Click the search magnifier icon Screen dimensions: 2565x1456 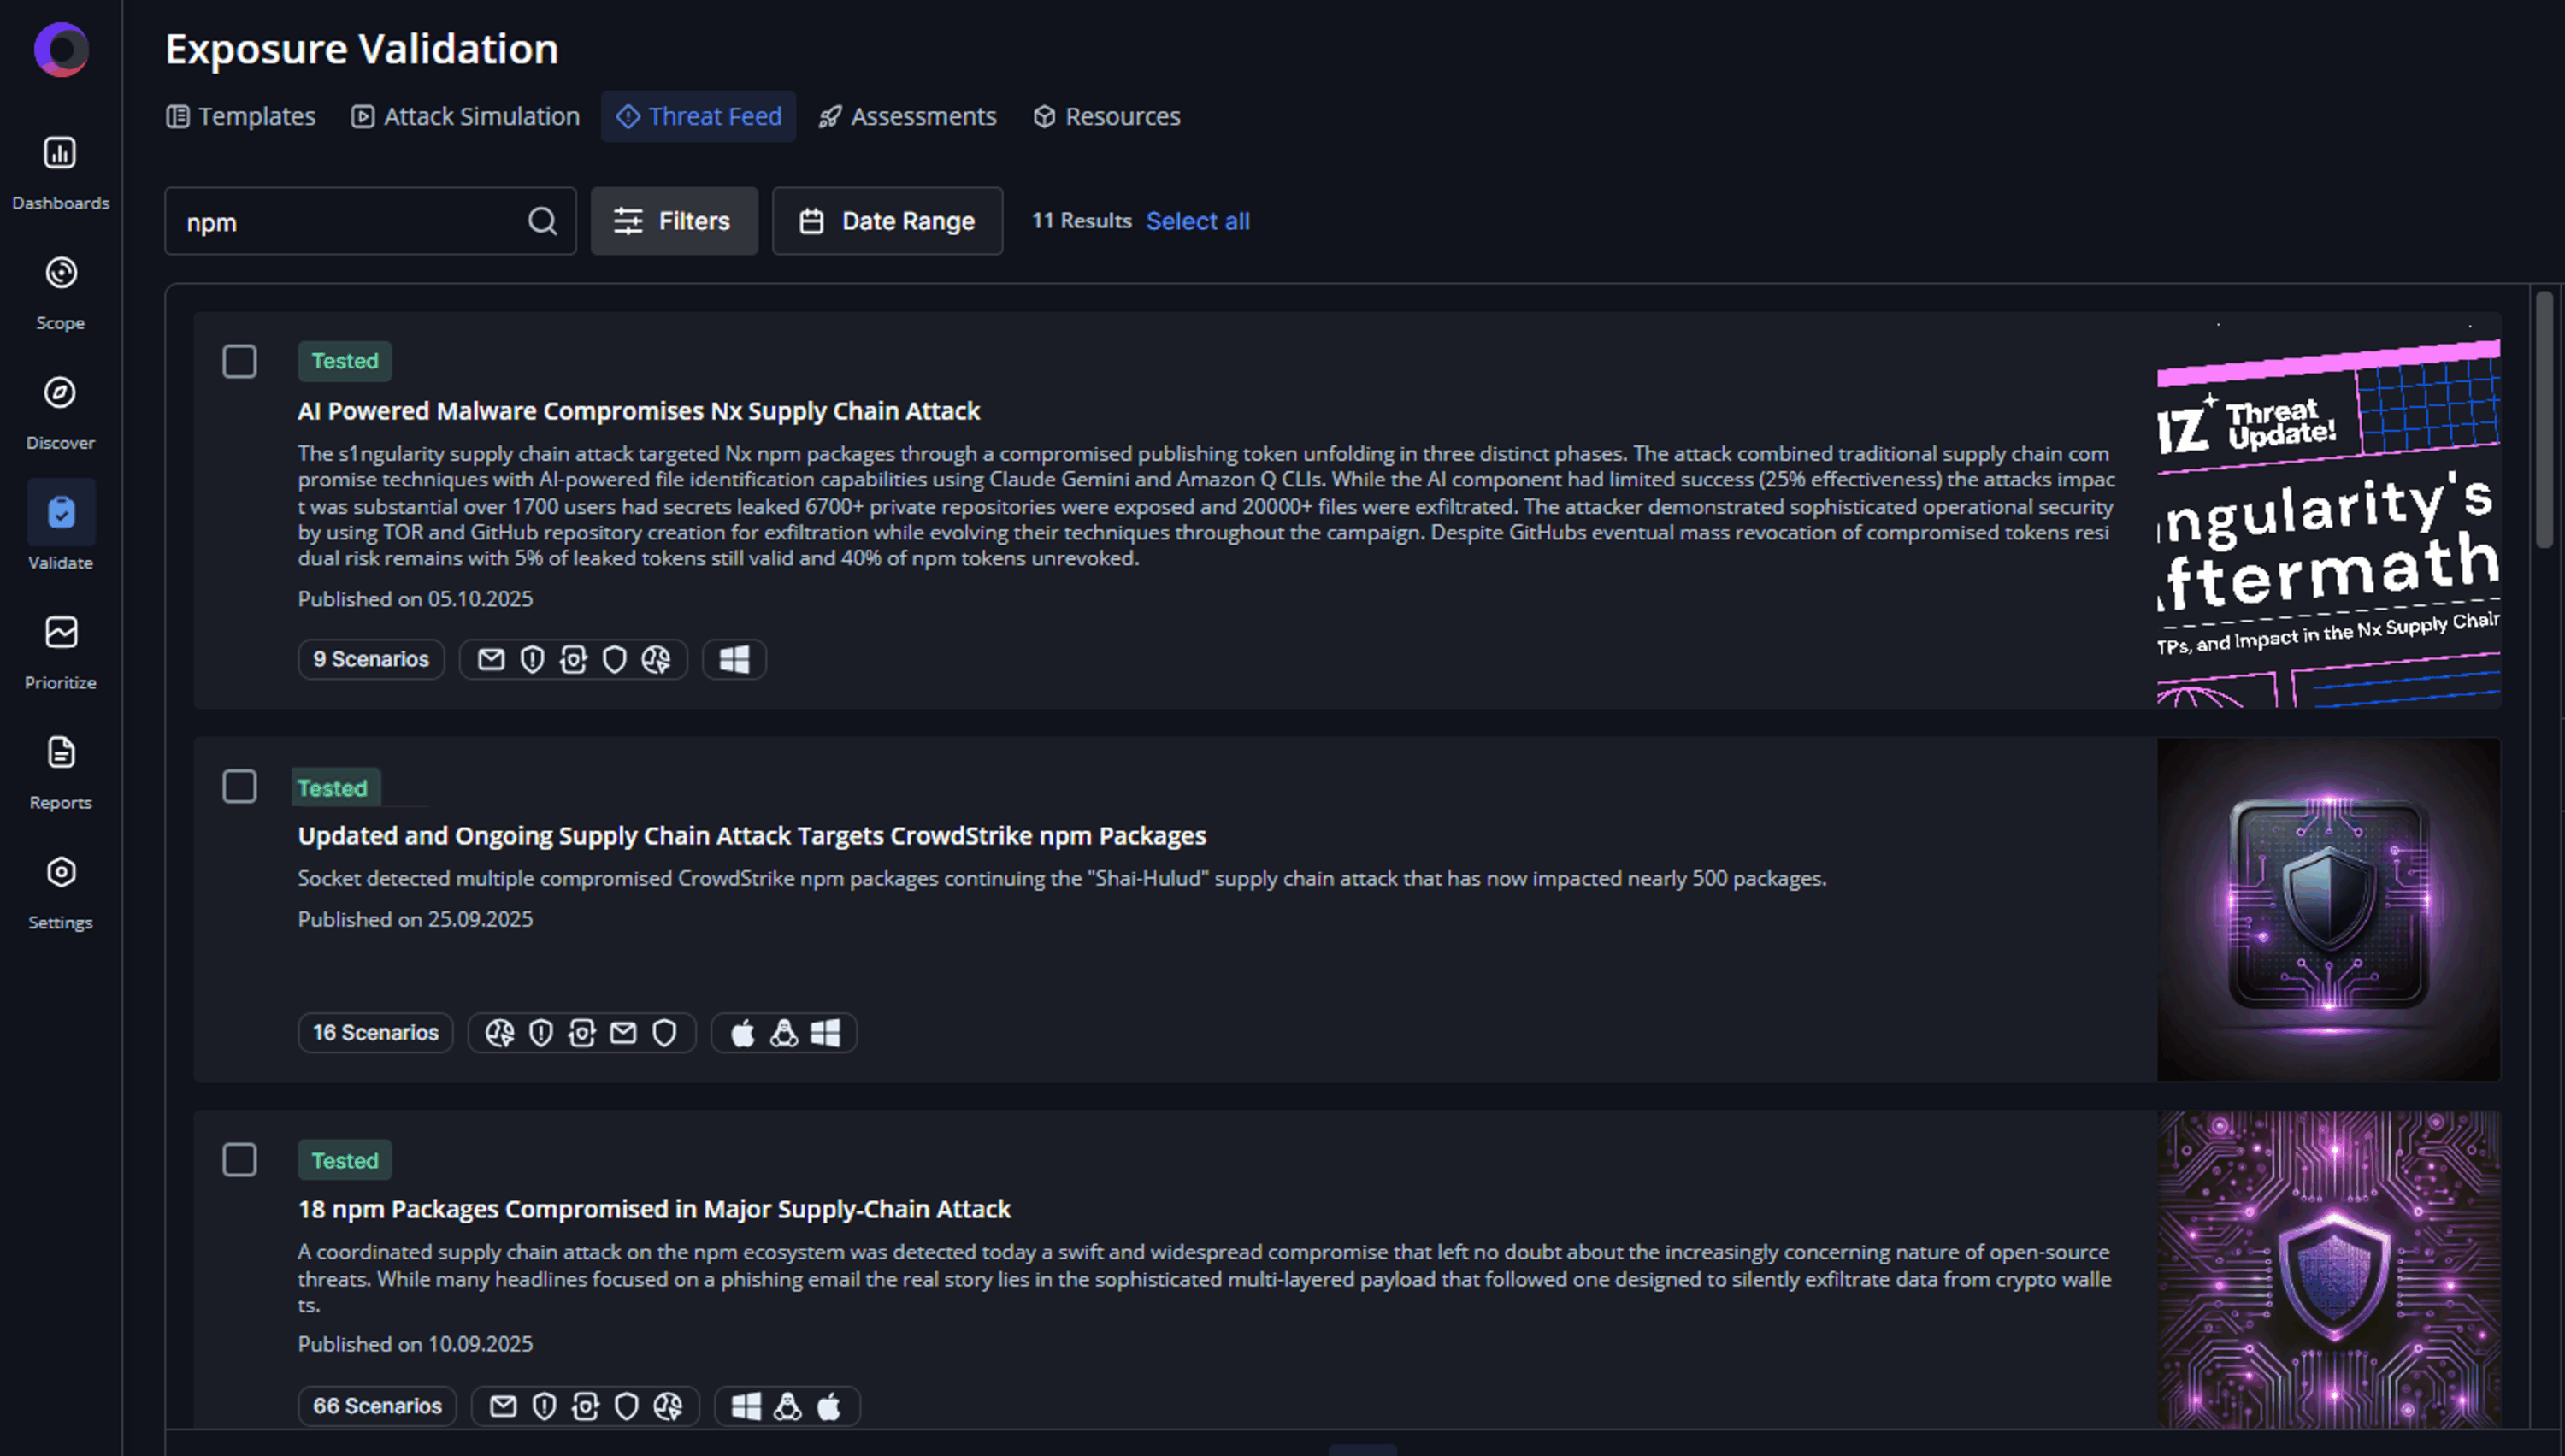[x=542, y=221]
